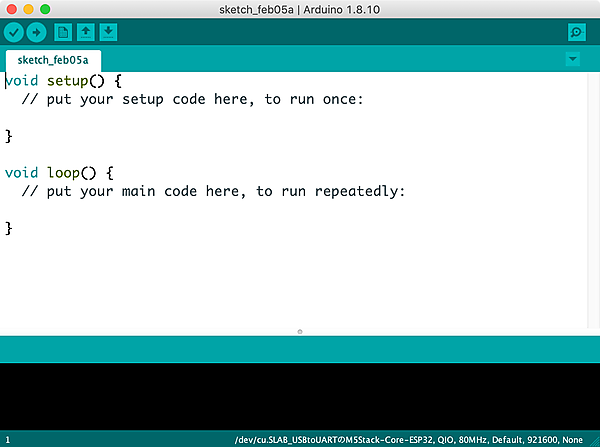Open a sketch using the up-arrow icon
The image size is (600, 447).
(86, 32)
